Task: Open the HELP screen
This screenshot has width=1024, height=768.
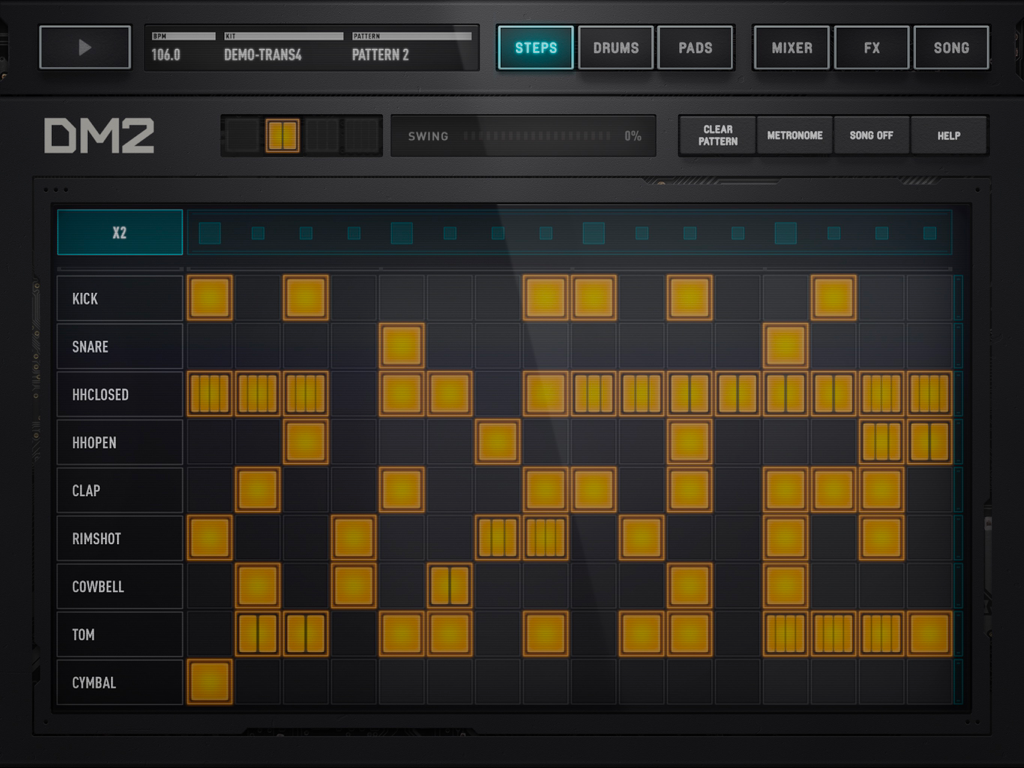Action: 949,135
